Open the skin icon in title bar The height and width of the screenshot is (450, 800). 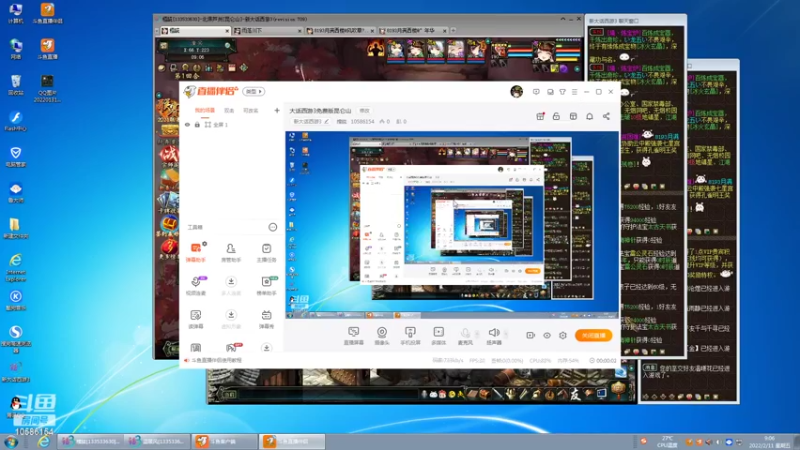tap(562, 92)
